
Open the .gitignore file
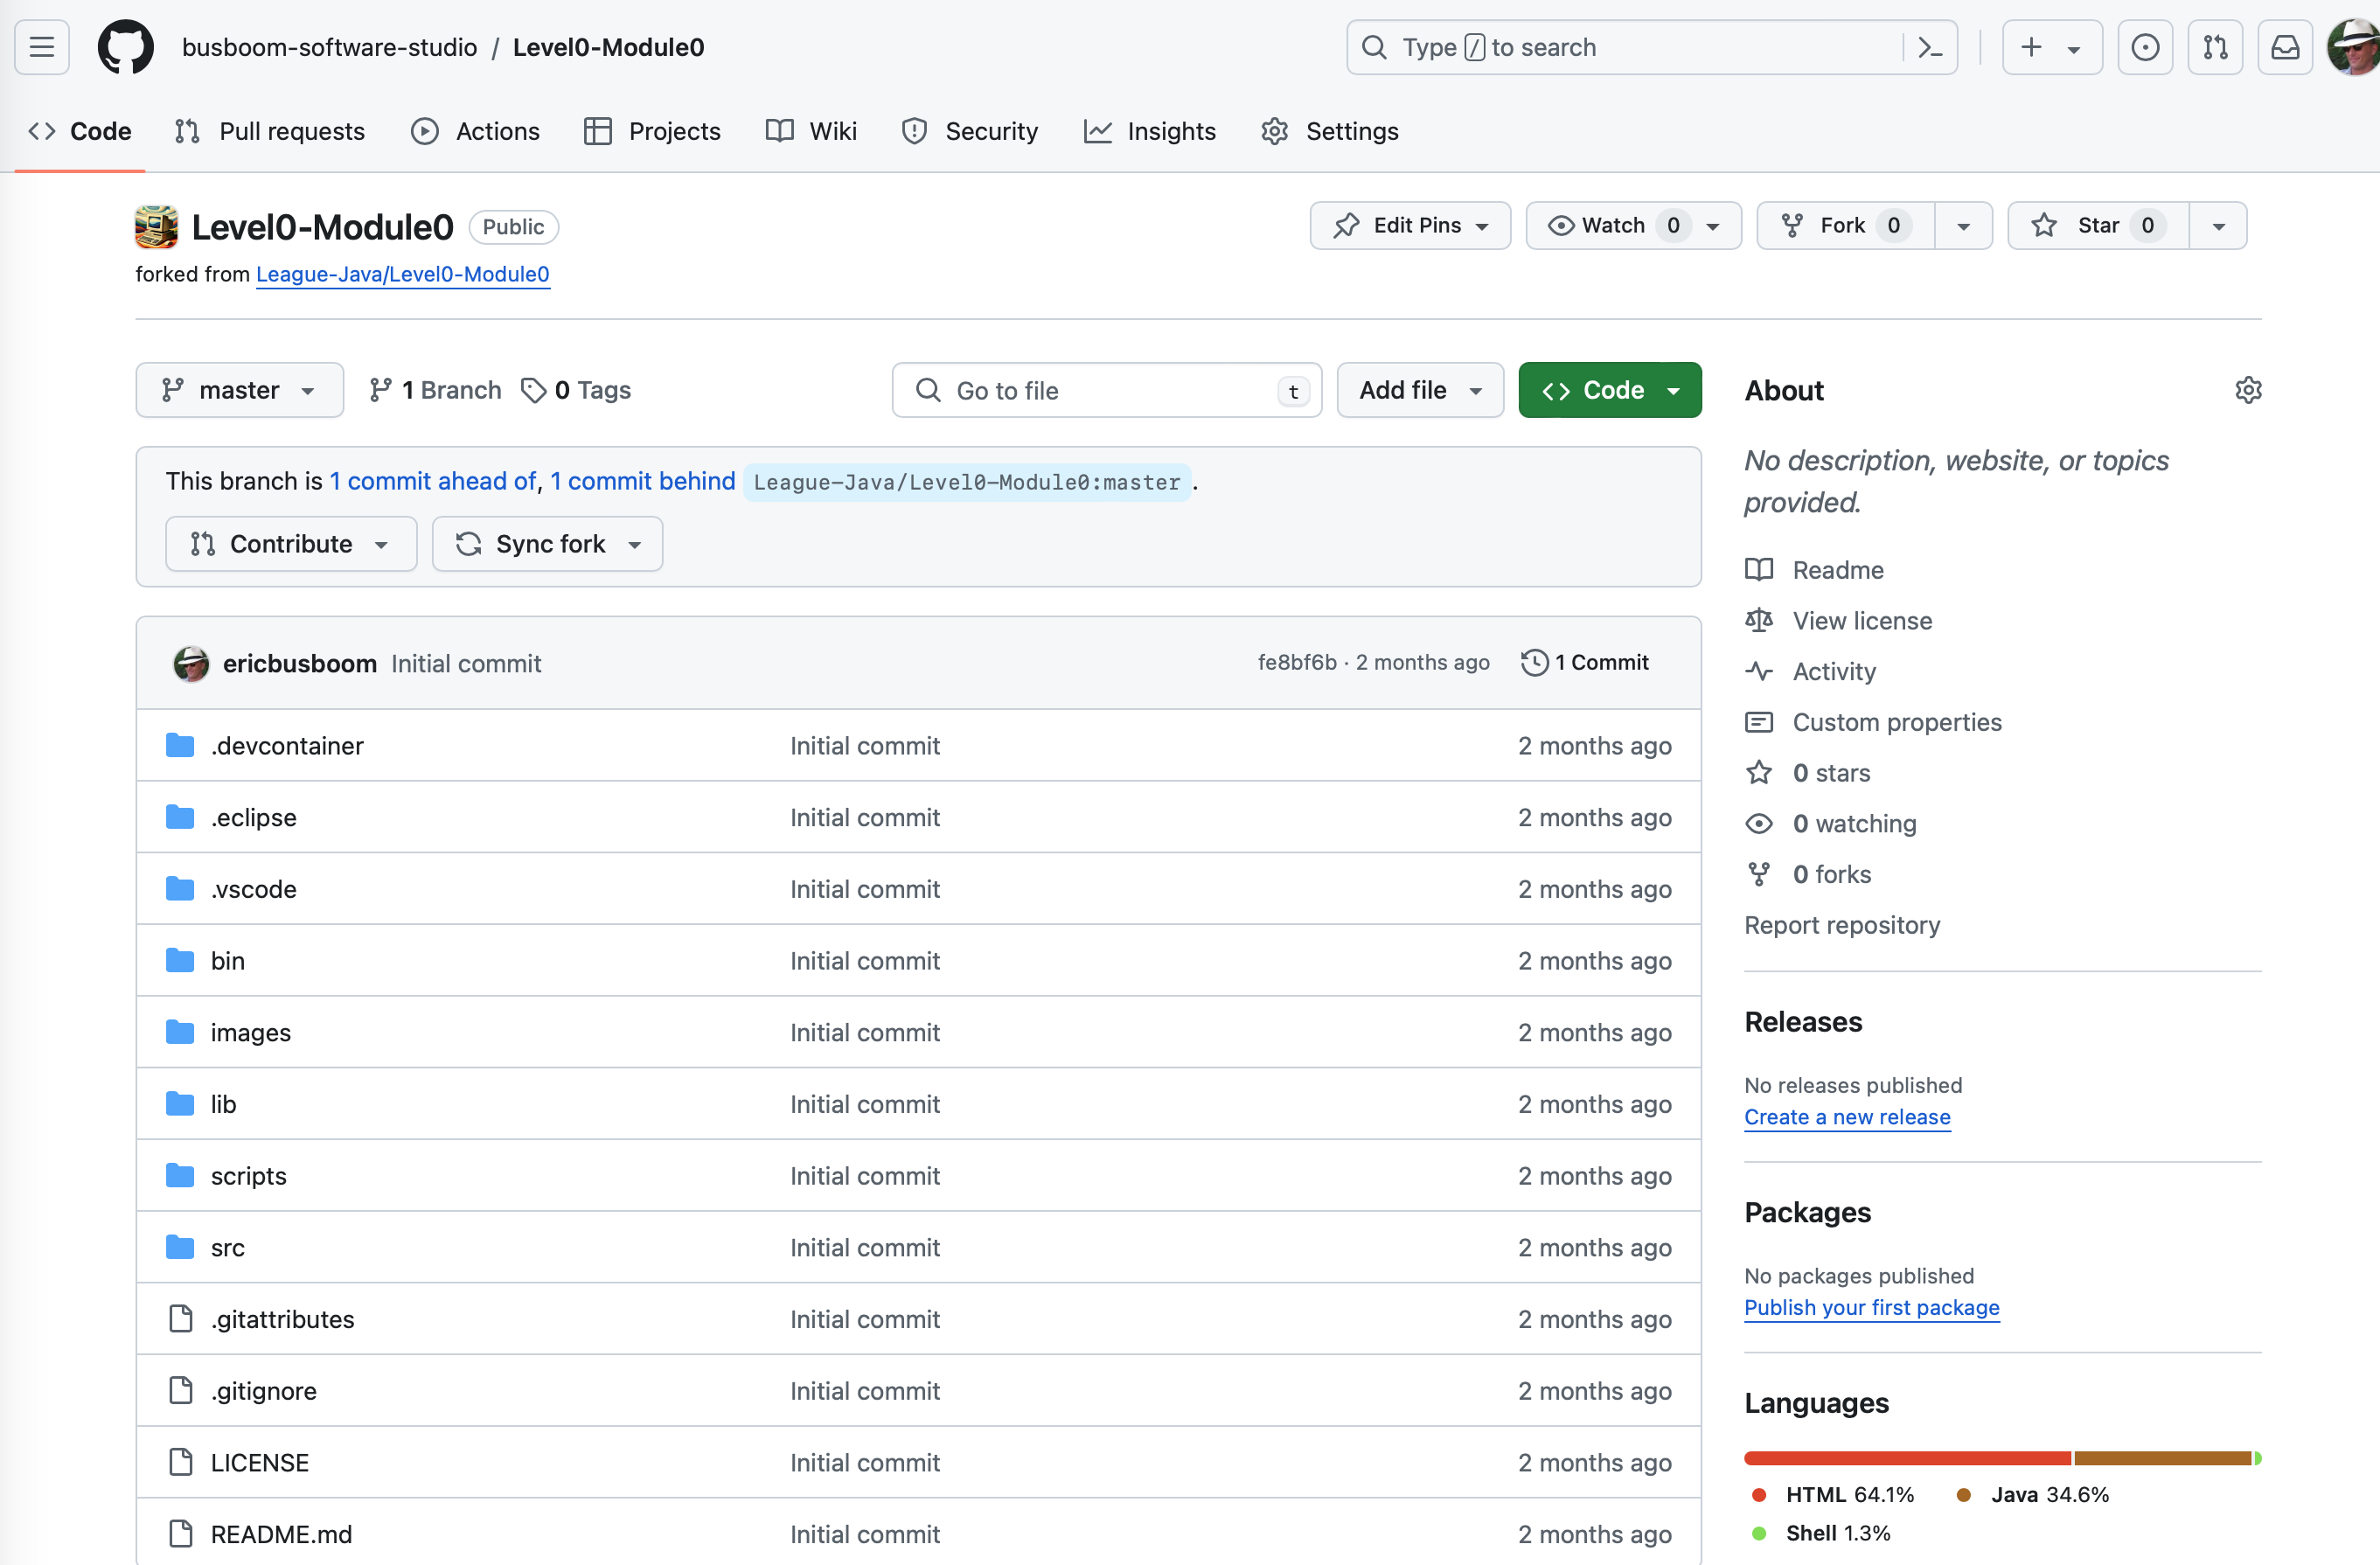[x=263, y=1390]
